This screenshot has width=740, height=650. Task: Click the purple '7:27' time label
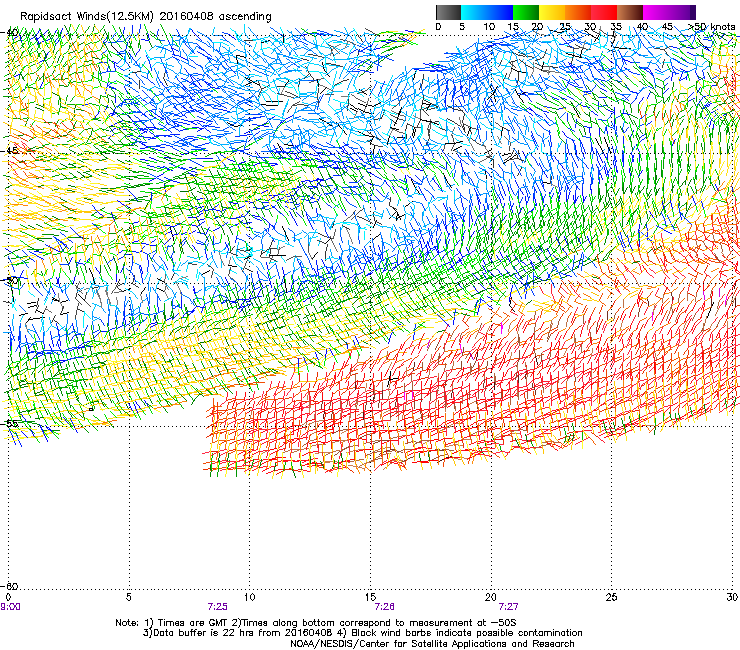click(508, 607)
